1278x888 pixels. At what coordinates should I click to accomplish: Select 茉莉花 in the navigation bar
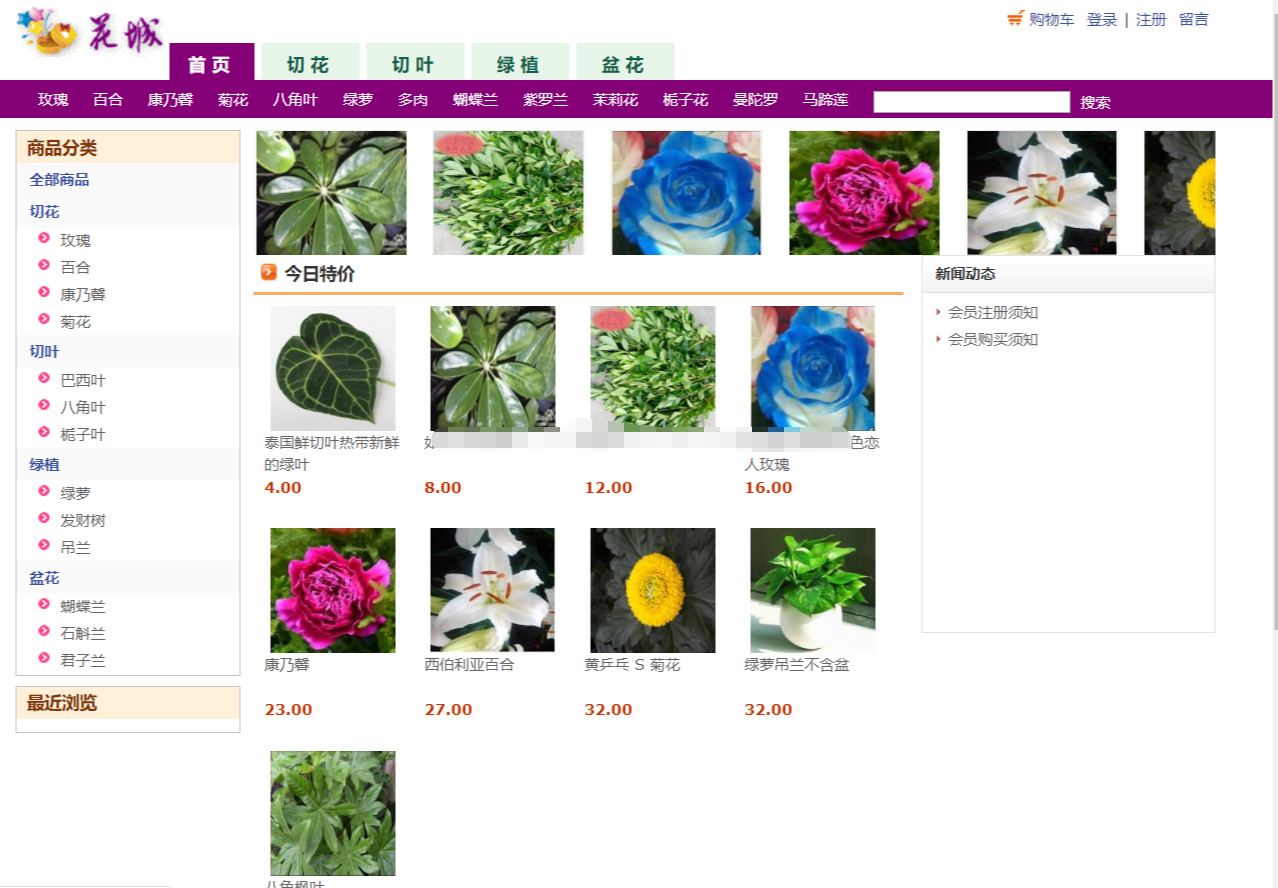(615, 100)
